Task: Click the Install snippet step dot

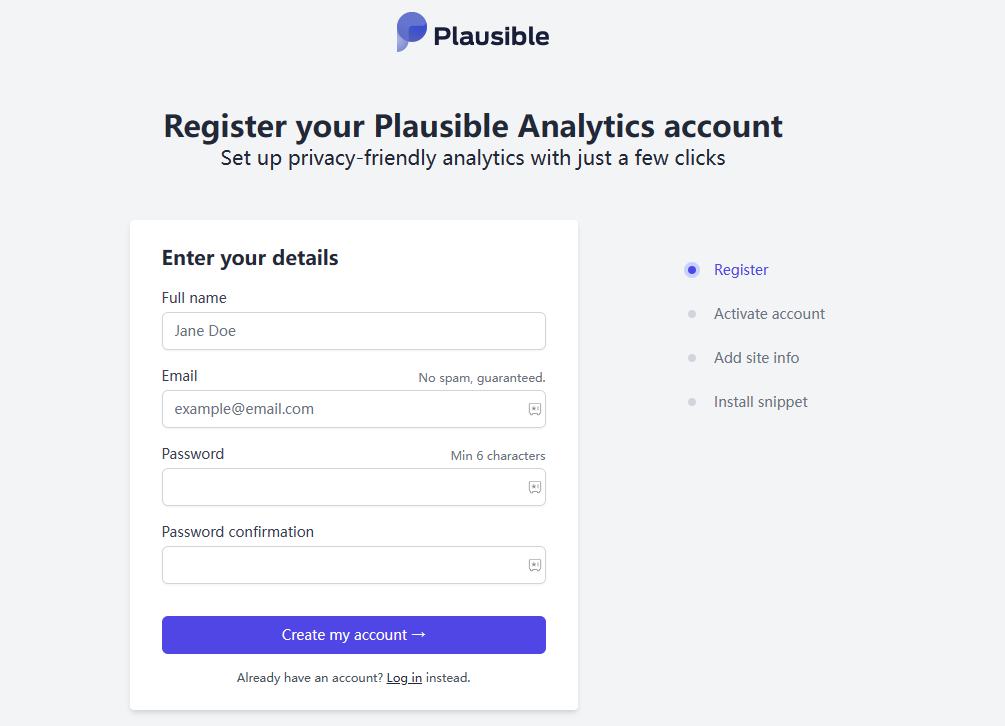Action: click(x=692, y=402)
